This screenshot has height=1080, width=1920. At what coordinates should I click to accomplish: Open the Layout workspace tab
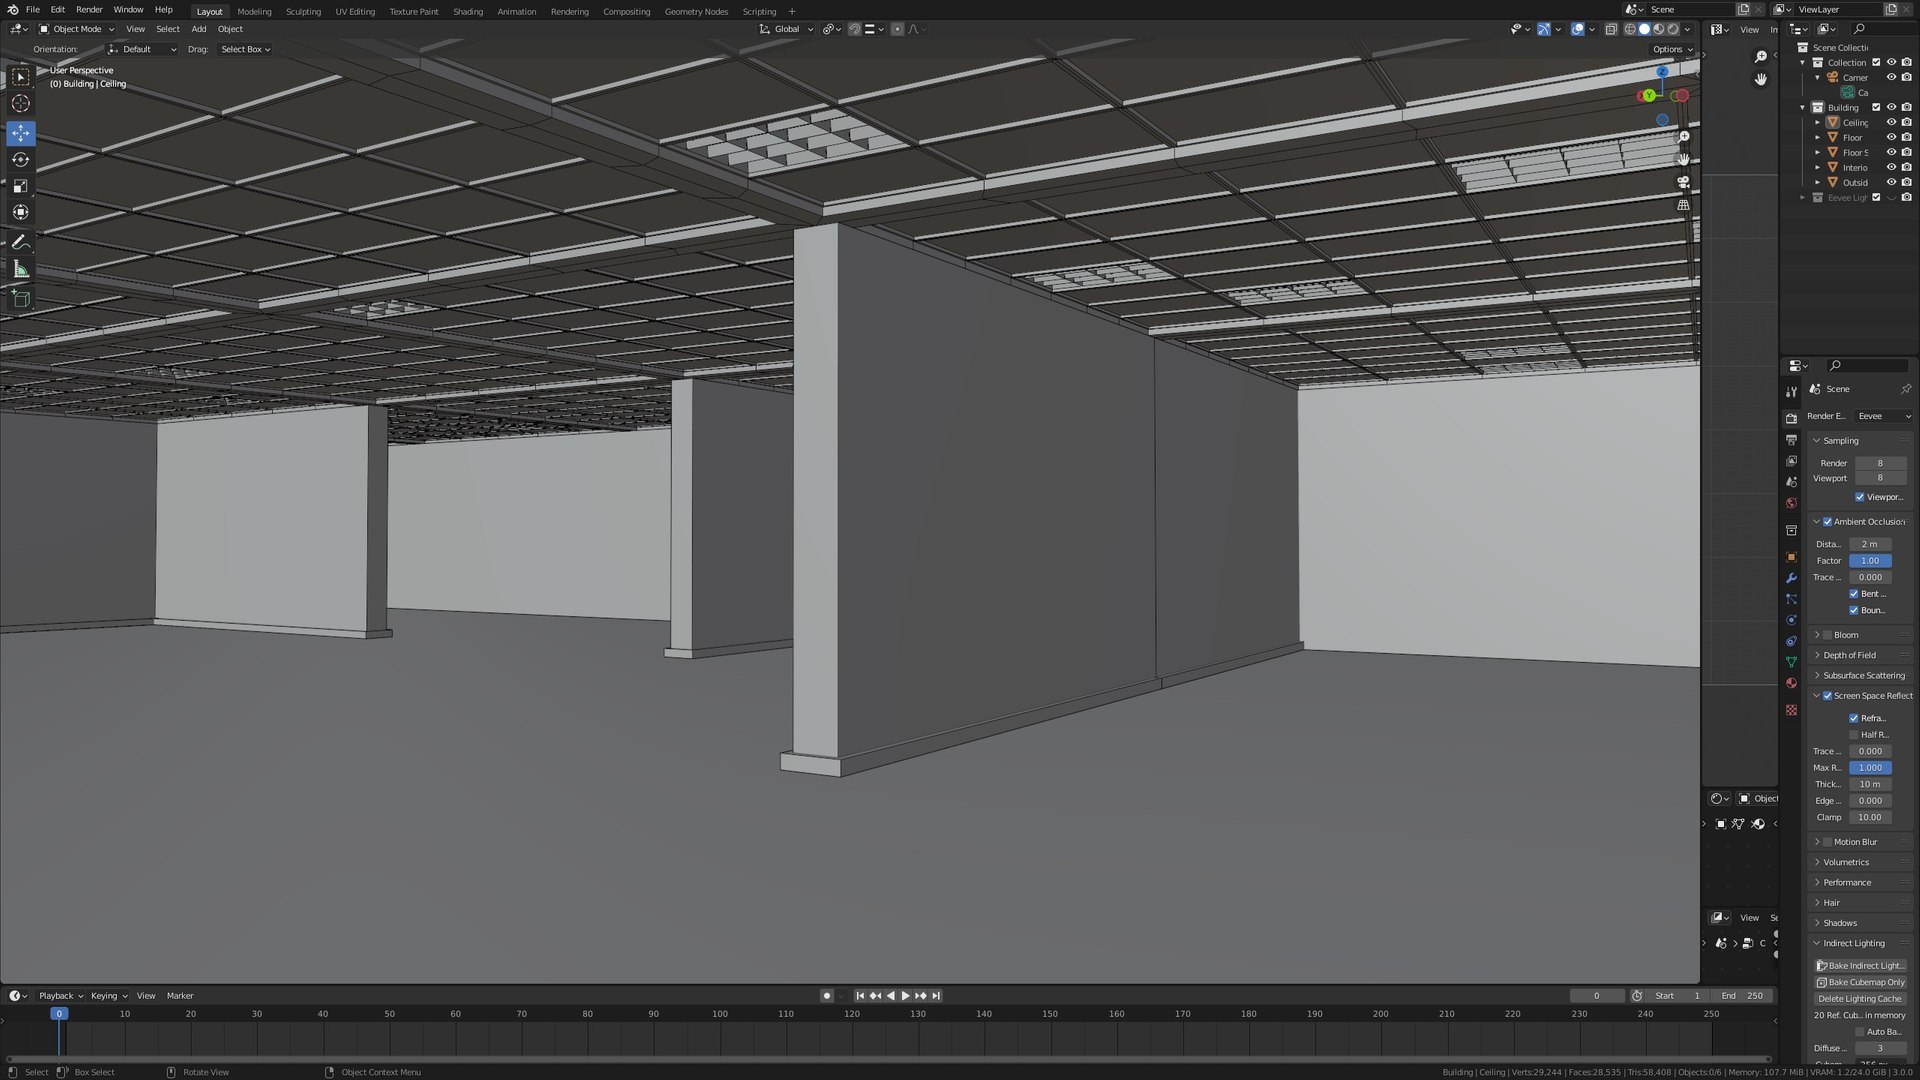point(208,11)
